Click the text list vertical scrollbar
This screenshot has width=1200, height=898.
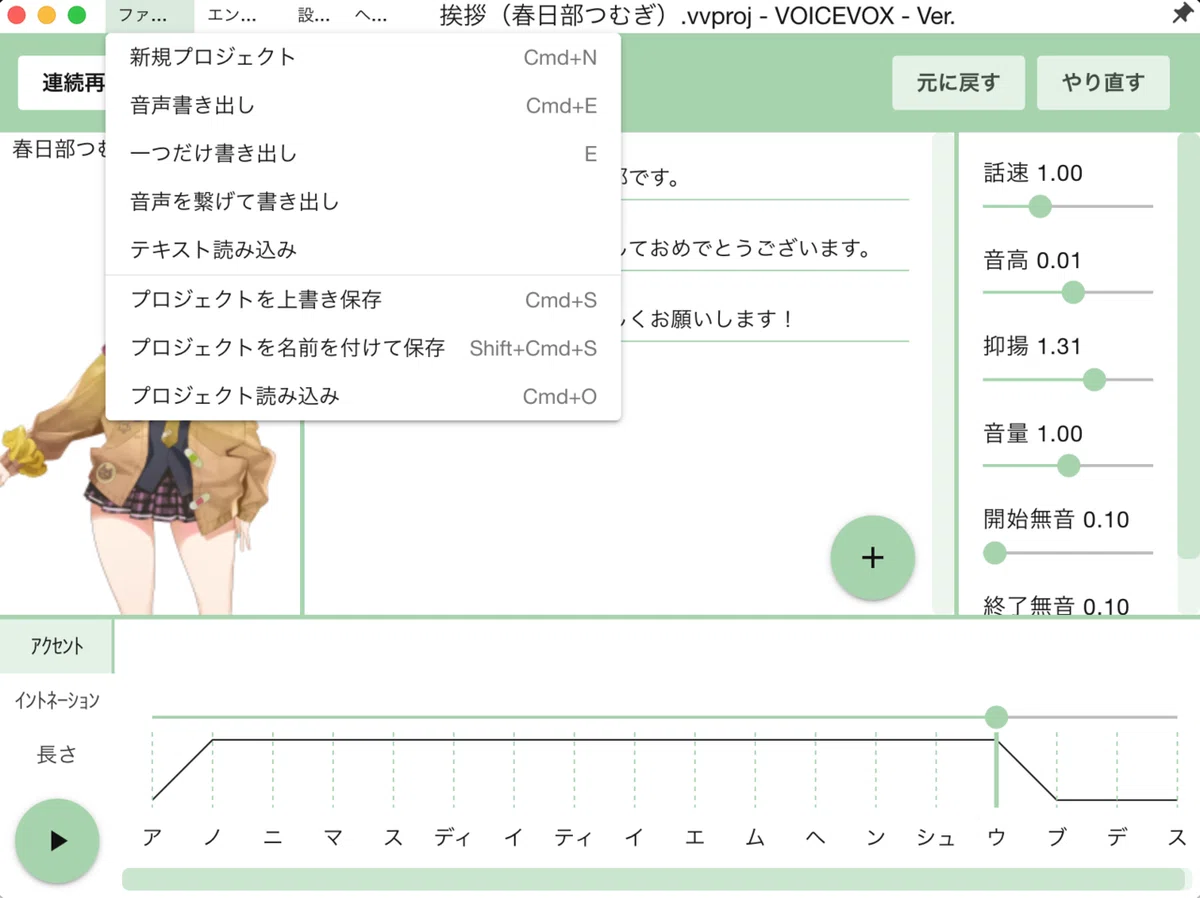(x=943, y=372)
